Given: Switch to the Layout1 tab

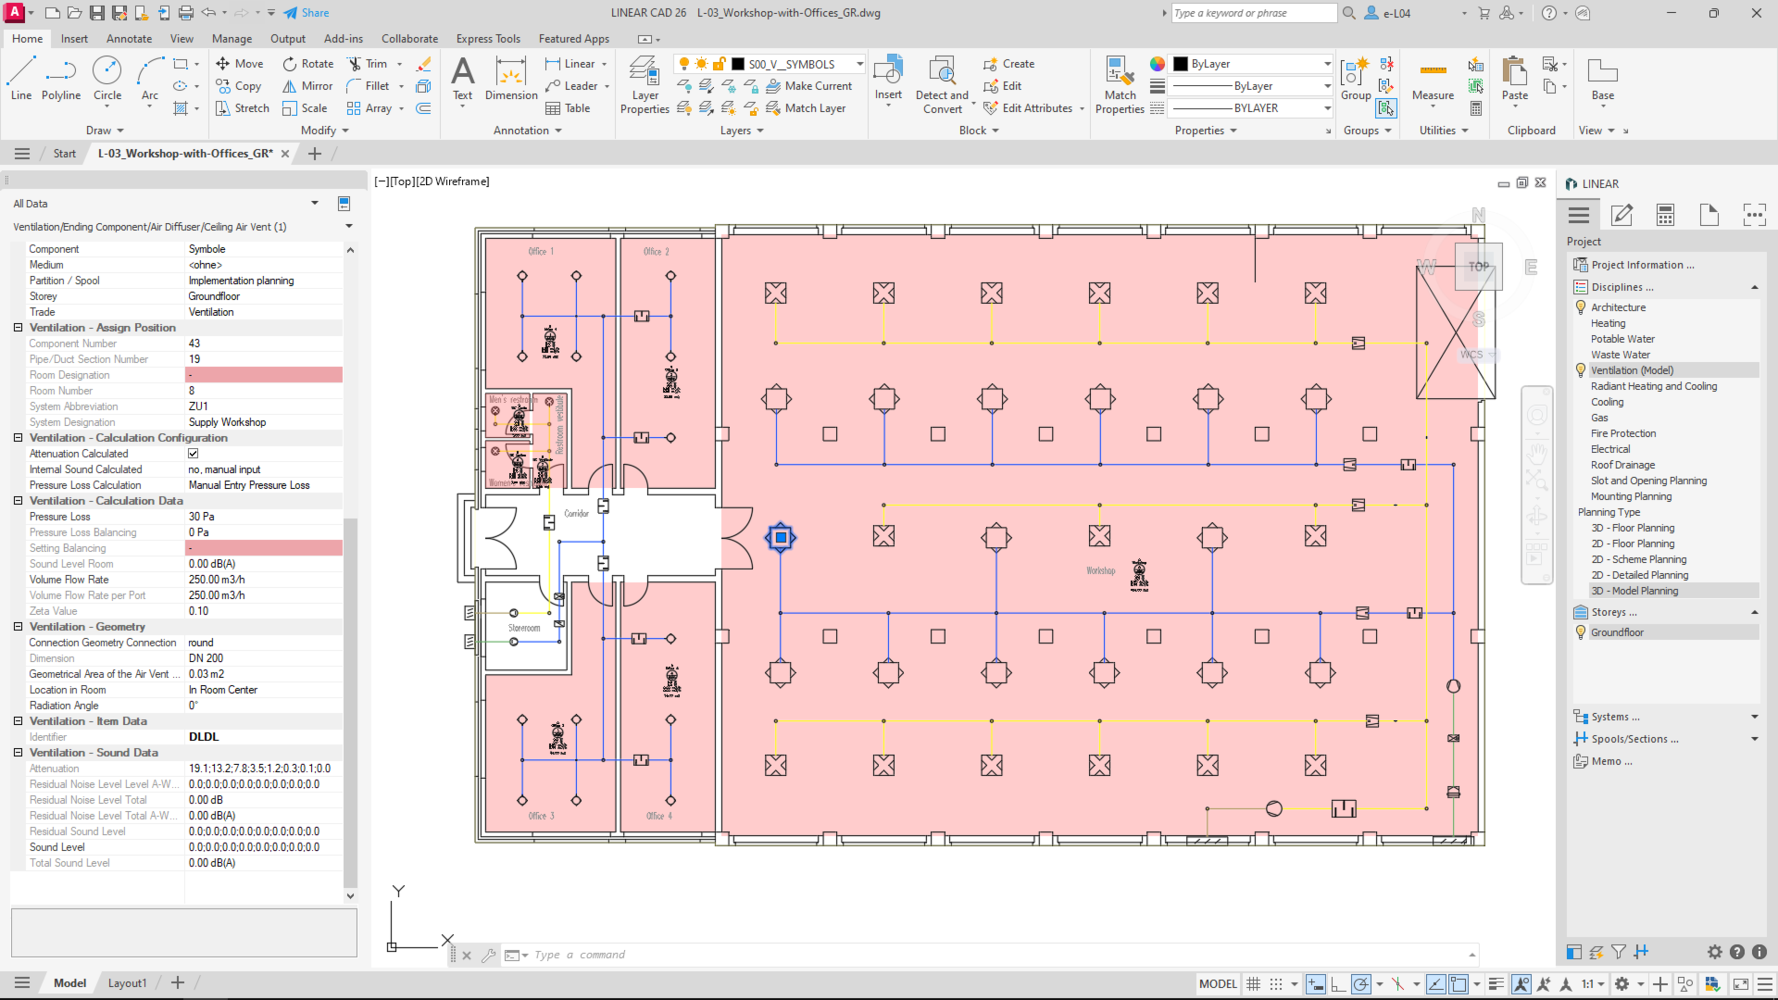Looking at the screenshot, I should (x=127, y=983).
